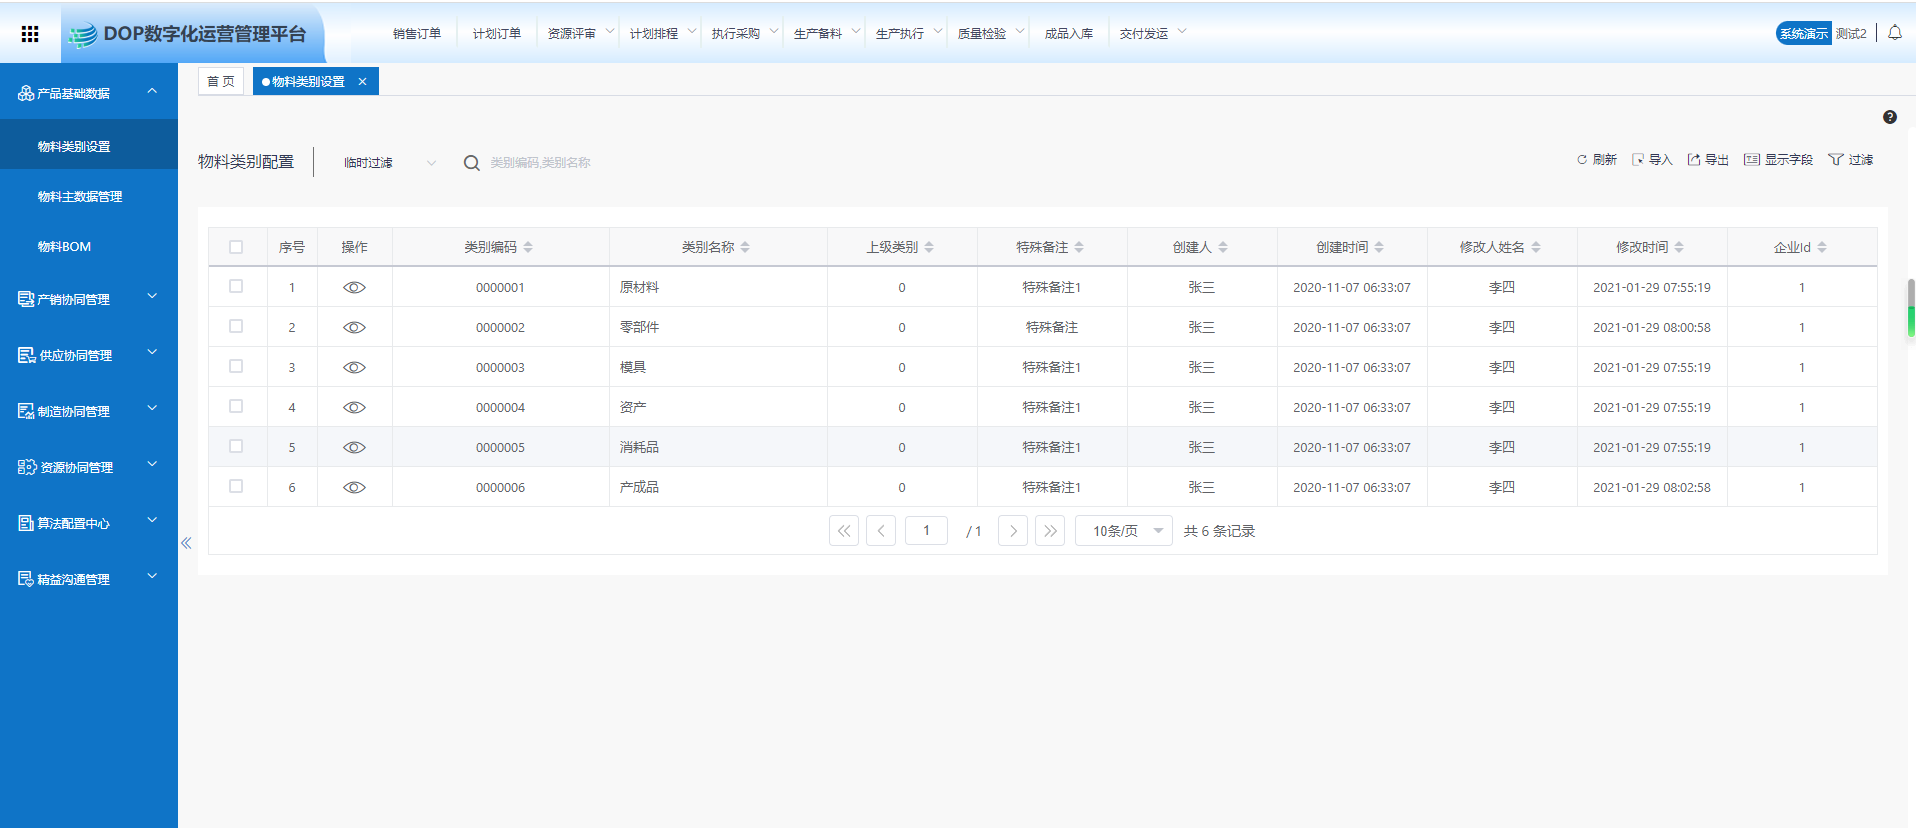Image resolution: width=1916 pixels, height=828 pixels.
Task: Sort by 企业Id column
Action: pos(1822,247)
